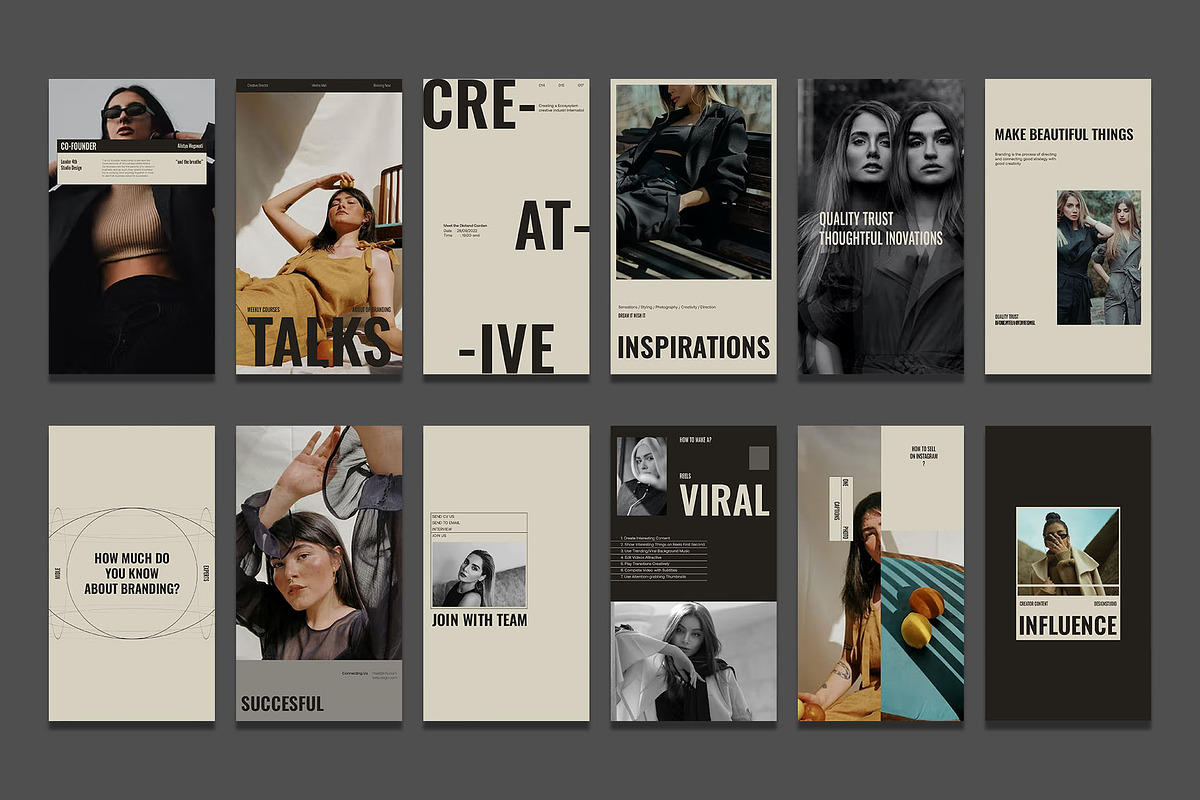Select the woman in beige coat photo above INFLUENCE
Image resolution: width=1200 pixels, height=800 pixels.
click(x=1068, y=551)
